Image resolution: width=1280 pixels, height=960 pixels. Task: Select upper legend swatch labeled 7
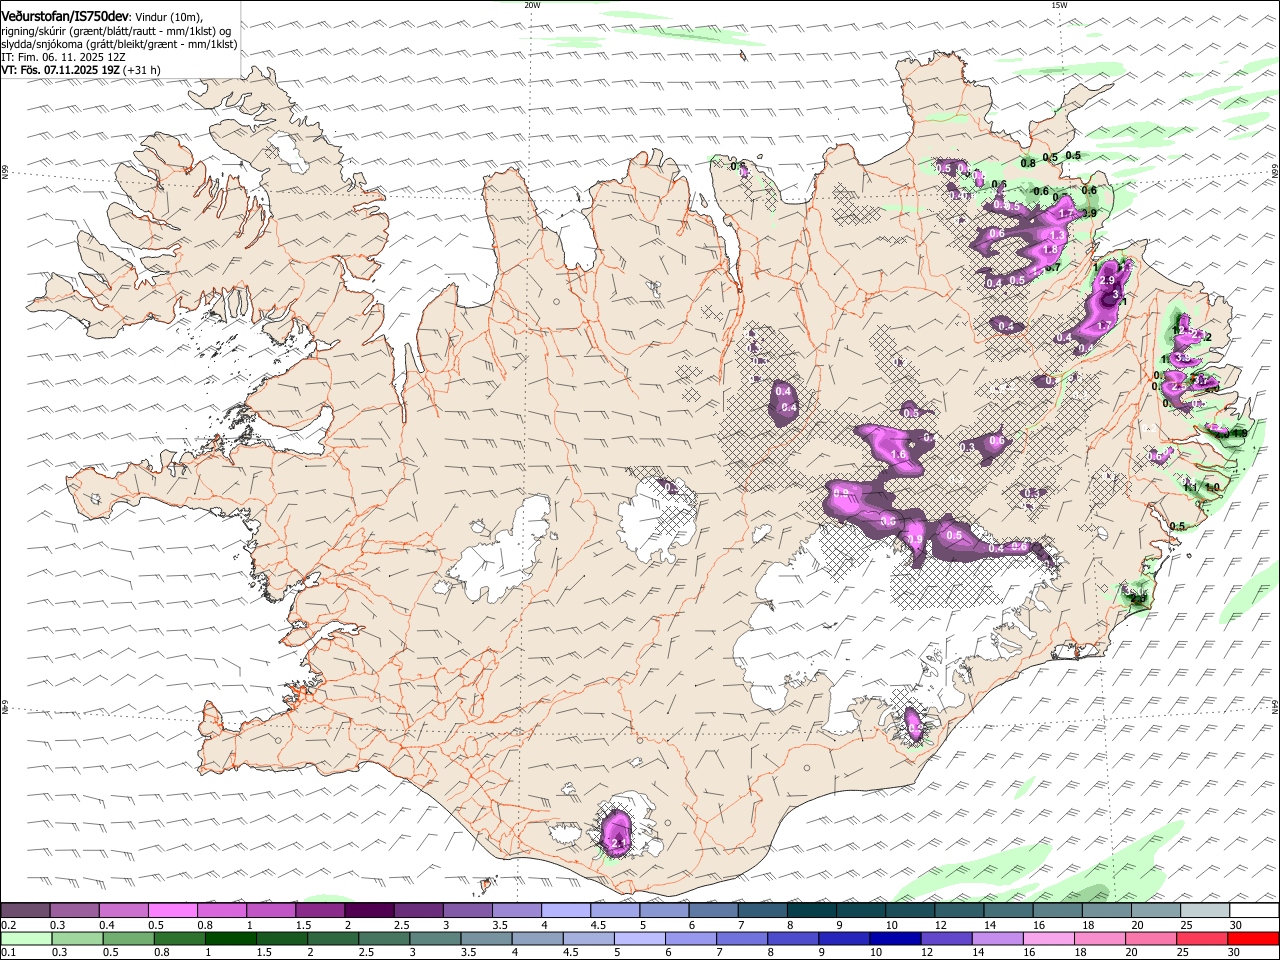[763, 910]
